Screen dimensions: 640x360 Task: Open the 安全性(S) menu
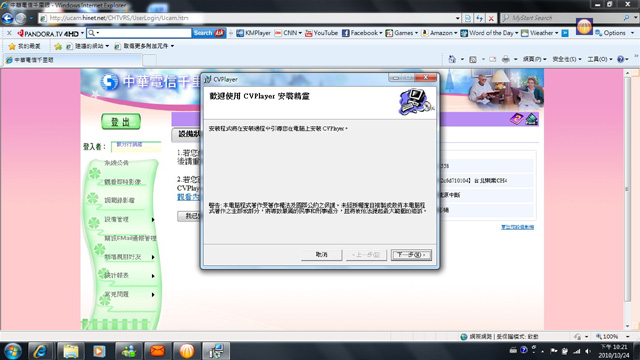[567, 59]
